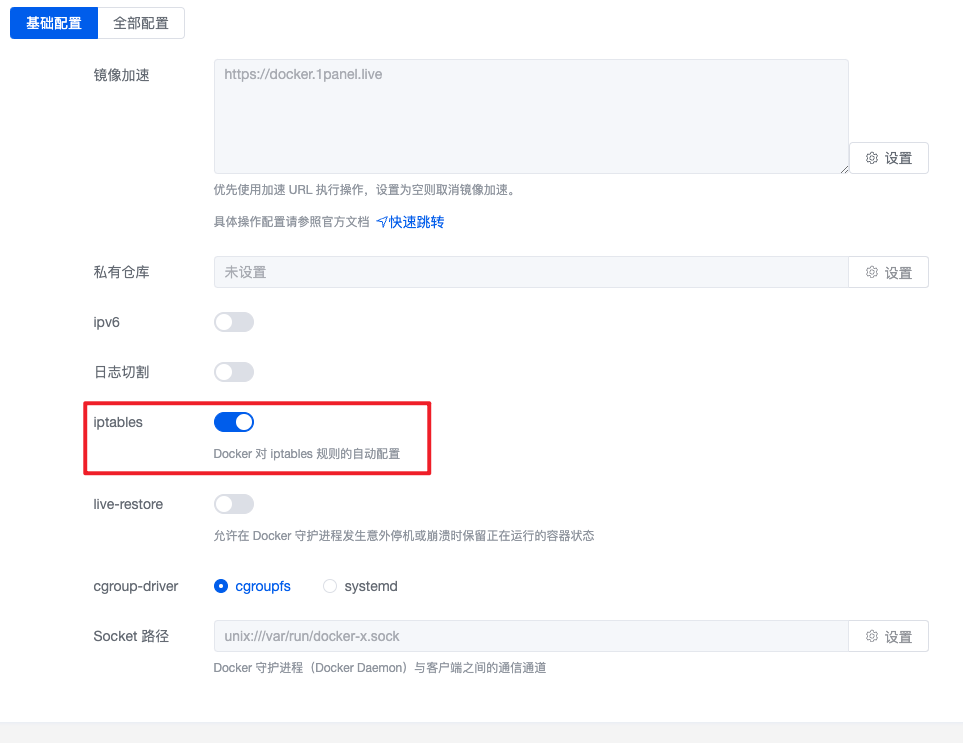Disable the iptables switch
The image size is (963, 743).
(233, 422)
